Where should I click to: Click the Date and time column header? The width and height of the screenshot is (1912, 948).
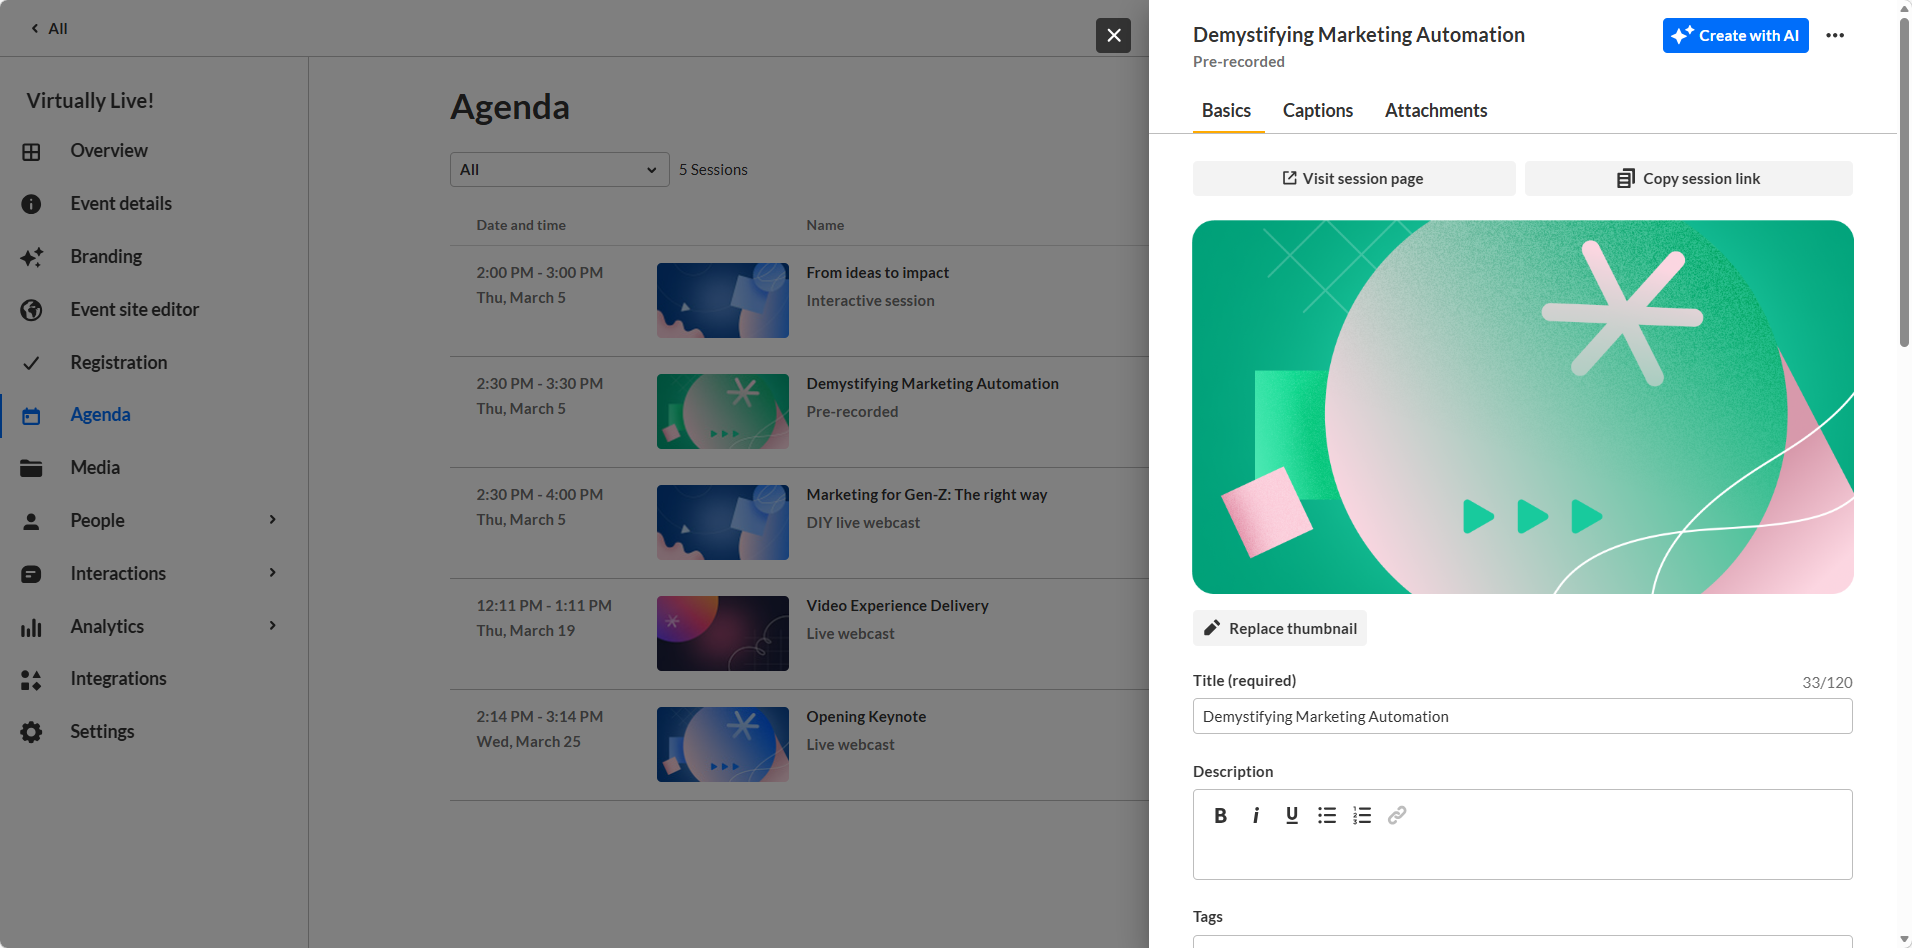[x=521, y=225]
